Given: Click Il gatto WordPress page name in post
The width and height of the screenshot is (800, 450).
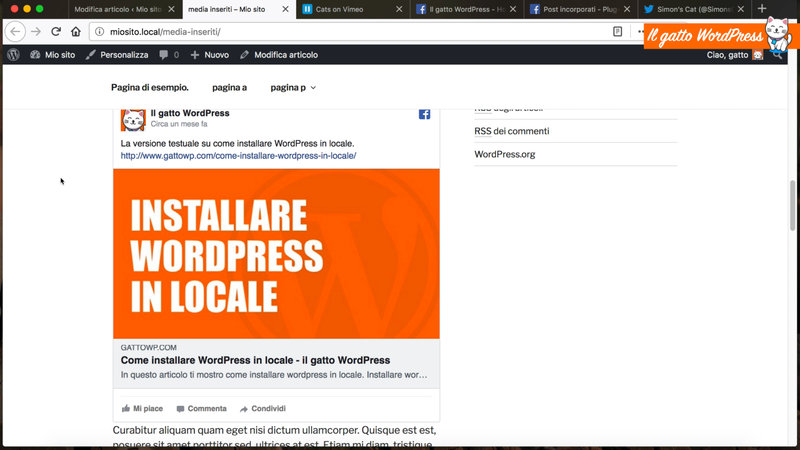Looking at the screenshot, I should [190, 113].
